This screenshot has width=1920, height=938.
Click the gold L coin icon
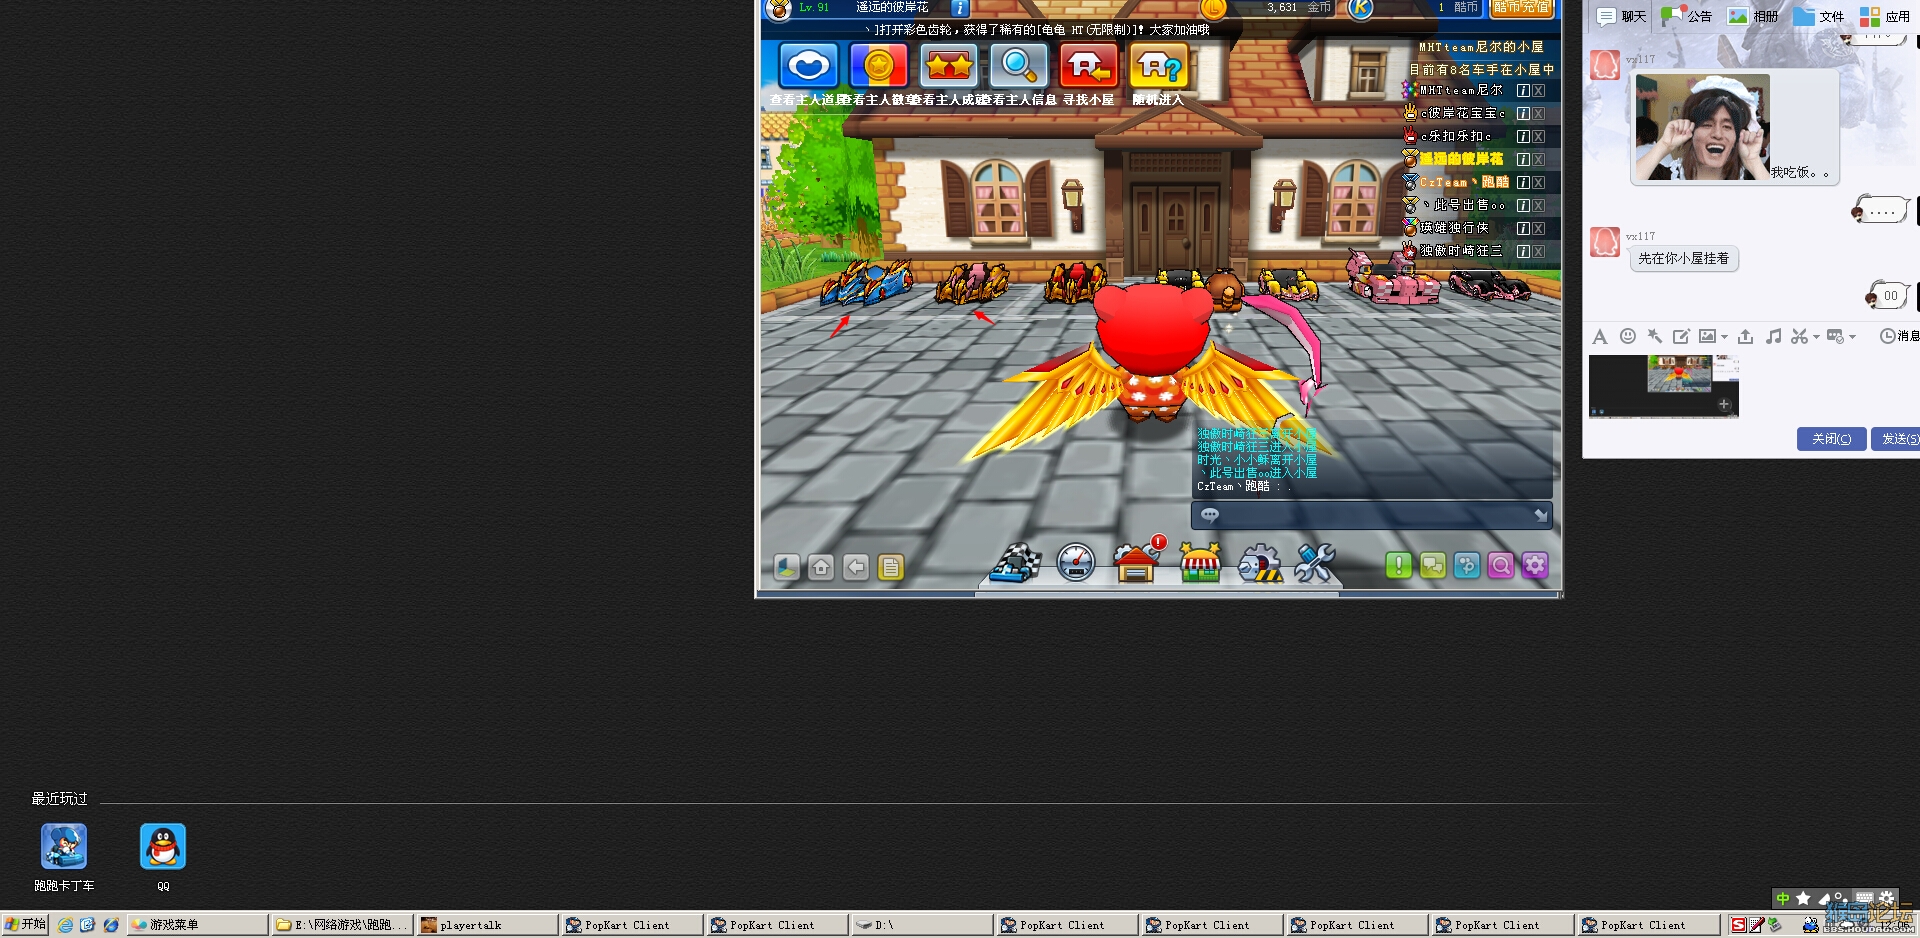(1213, 8)
